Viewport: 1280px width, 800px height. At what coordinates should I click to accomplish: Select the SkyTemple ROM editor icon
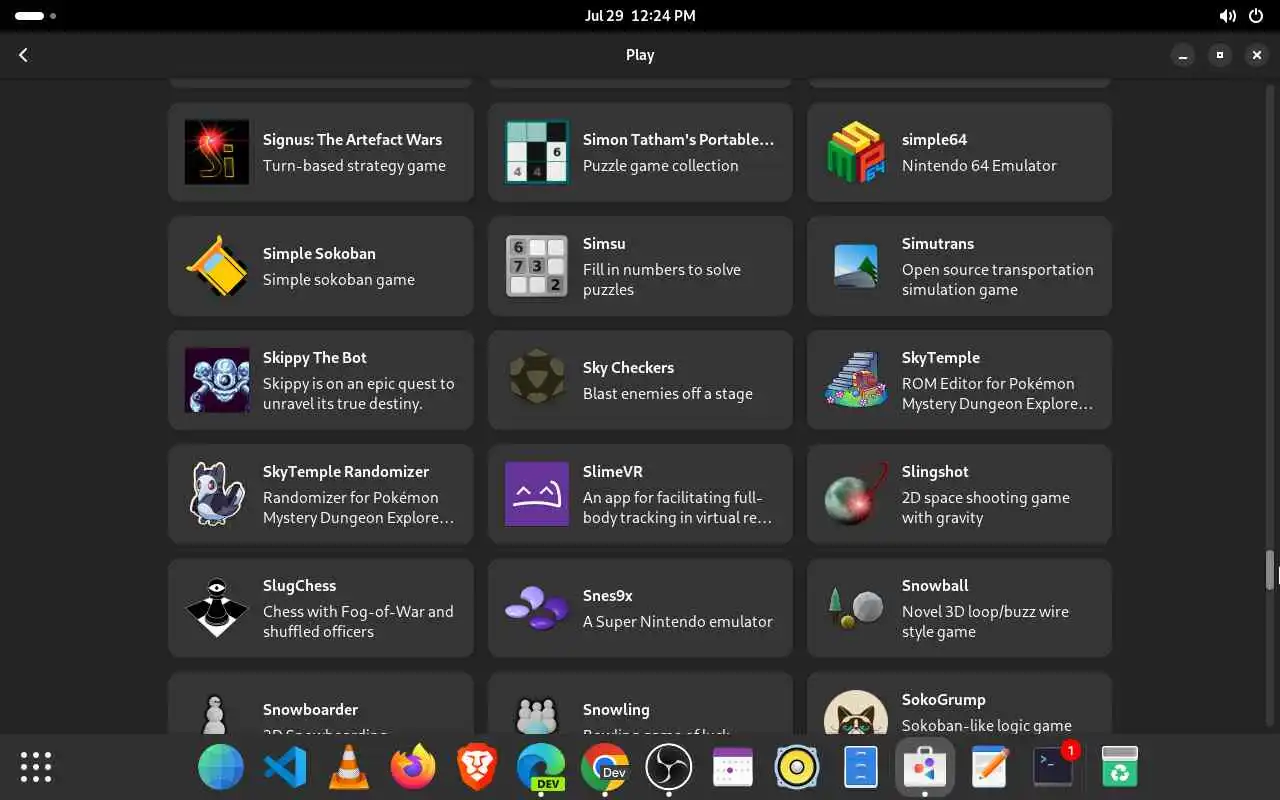(856, 380)
